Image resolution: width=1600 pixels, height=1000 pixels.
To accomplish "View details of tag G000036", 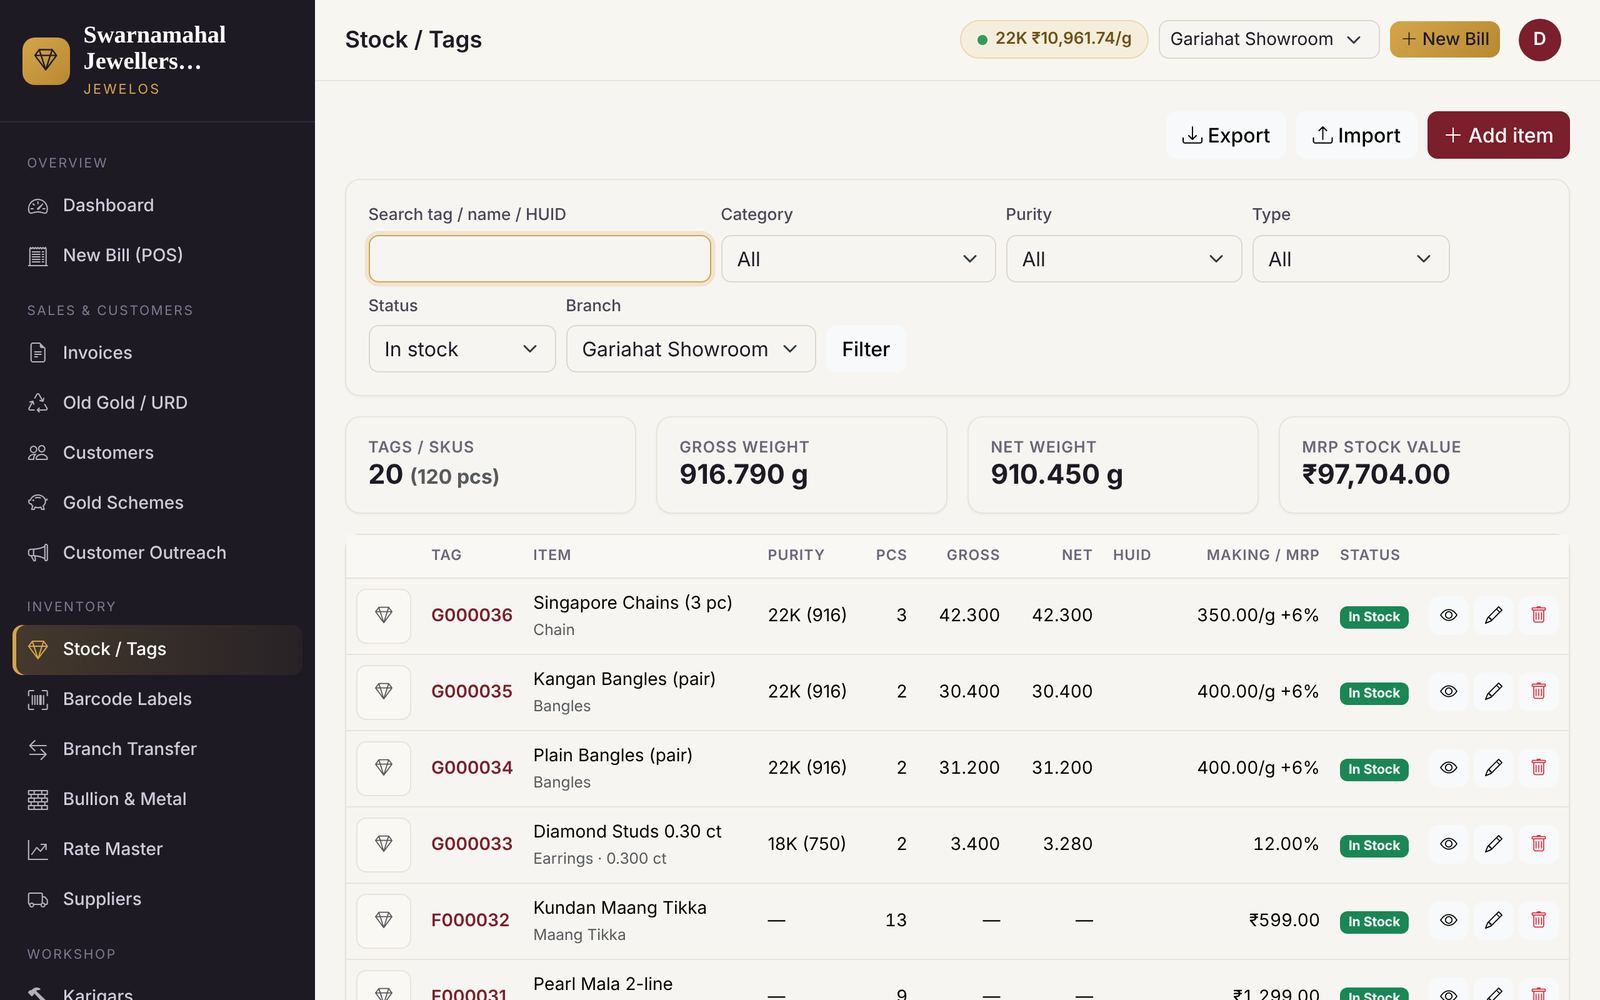I will pos(1448,615).
